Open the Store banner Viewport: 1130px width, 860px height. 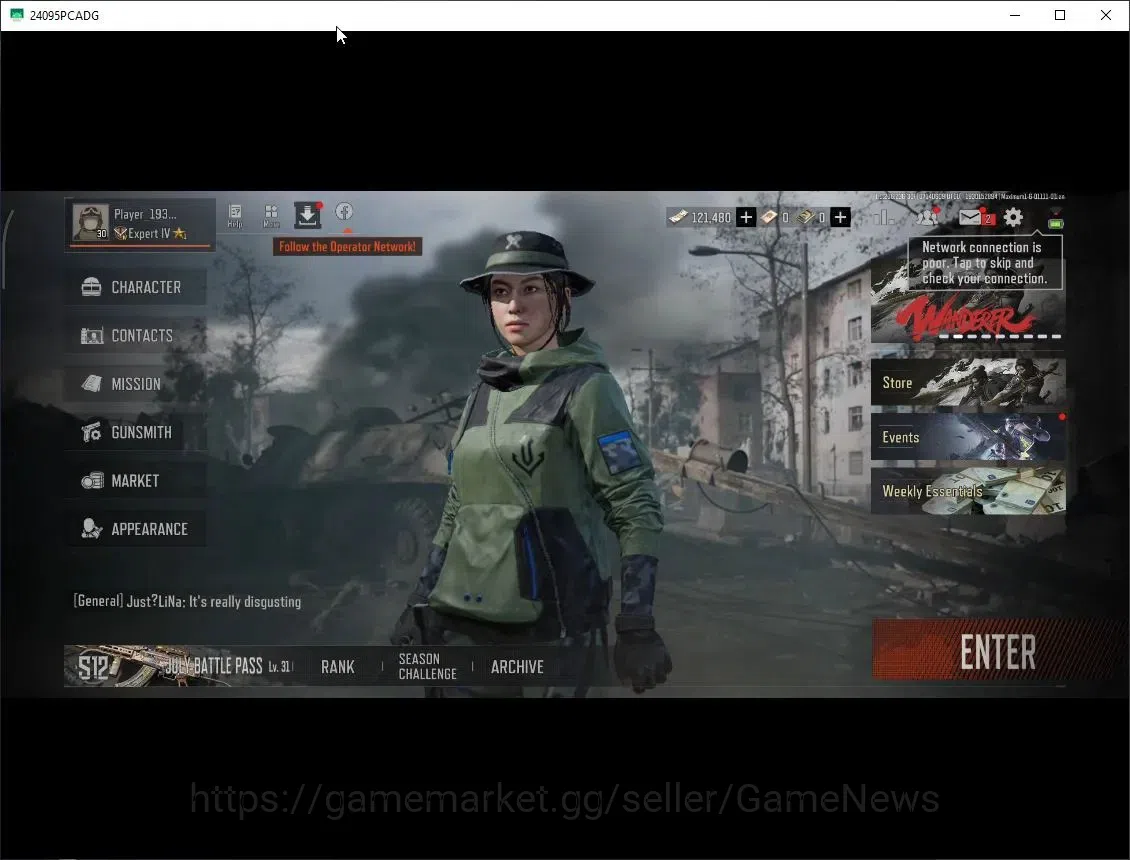(968, 382)
